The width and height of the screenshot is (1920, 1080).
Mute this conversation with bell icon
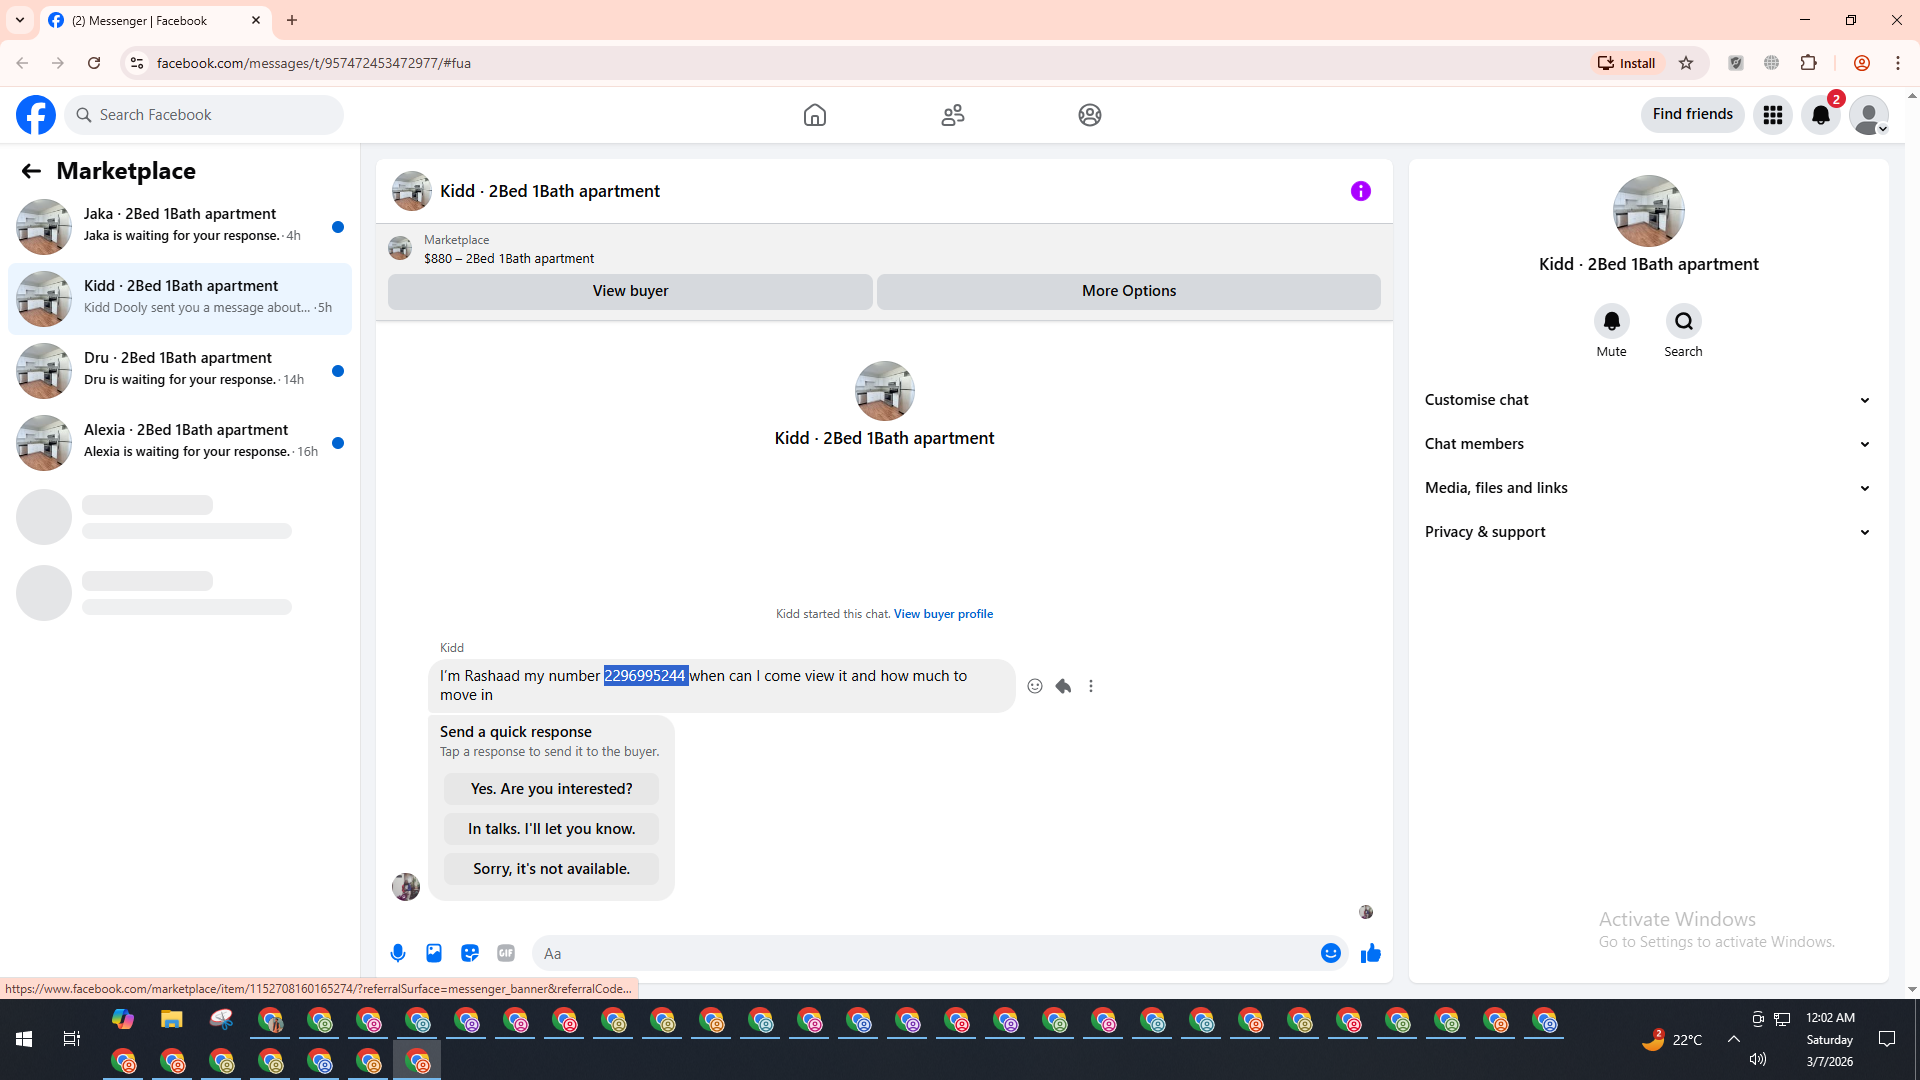tap(1611, 321)
